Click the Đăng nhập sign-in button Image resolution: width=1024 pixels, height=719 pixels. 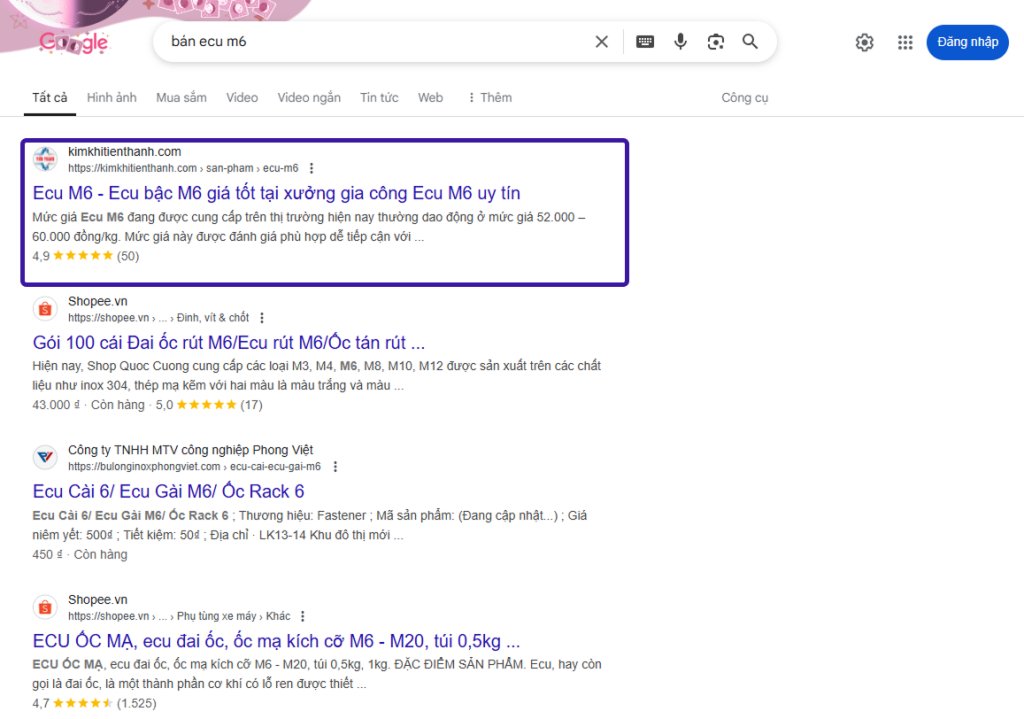point(967,42)
